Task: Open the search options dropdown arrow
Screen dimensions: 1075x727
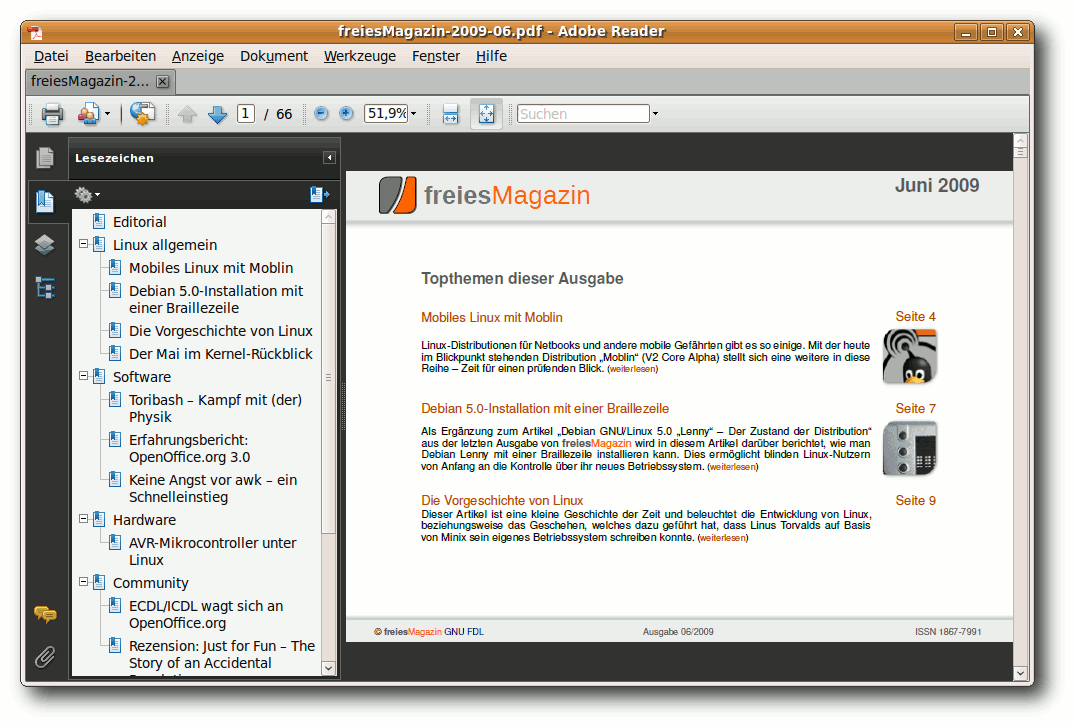Action: pyautogui.click(x=655, y=114)
